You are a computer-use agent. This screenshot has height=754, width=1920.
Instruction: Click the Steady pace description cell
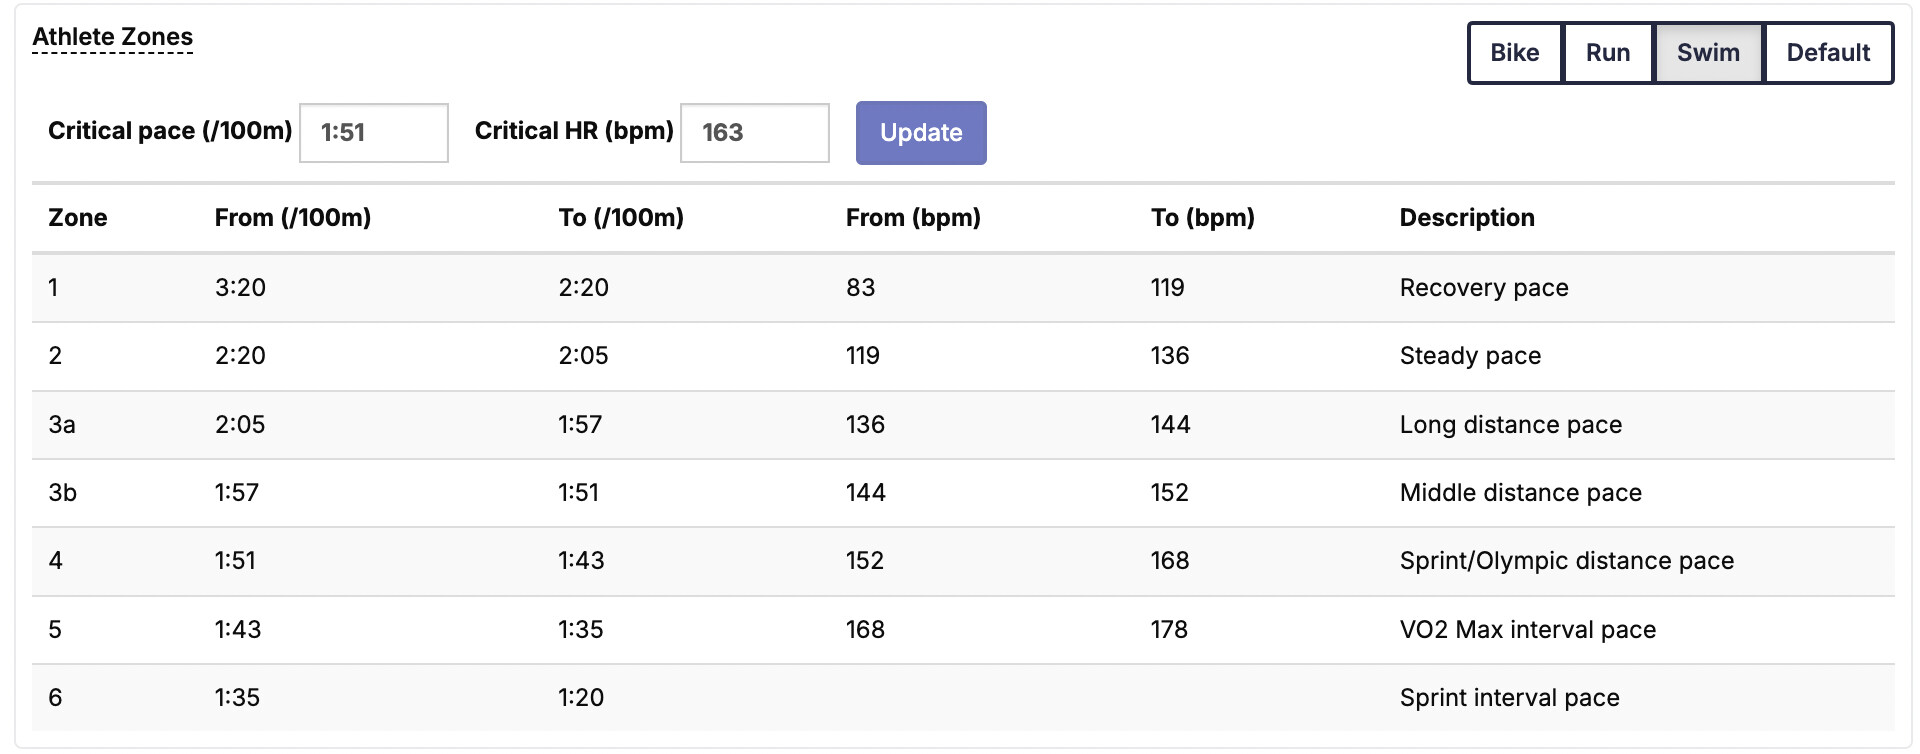(x=1469, y=356)
